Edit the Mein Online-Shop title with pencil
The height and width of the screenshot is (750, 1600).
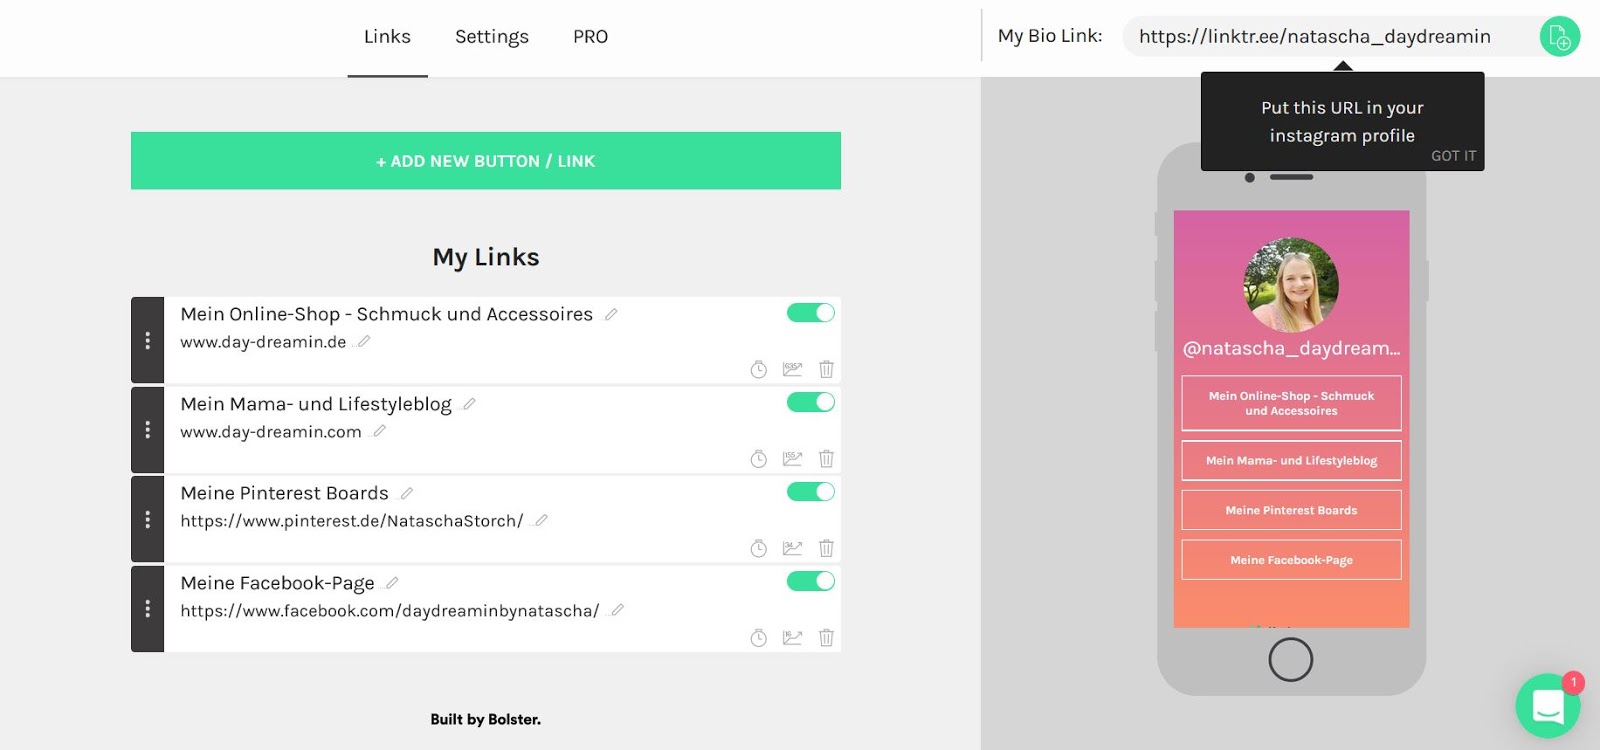[611, 314]
